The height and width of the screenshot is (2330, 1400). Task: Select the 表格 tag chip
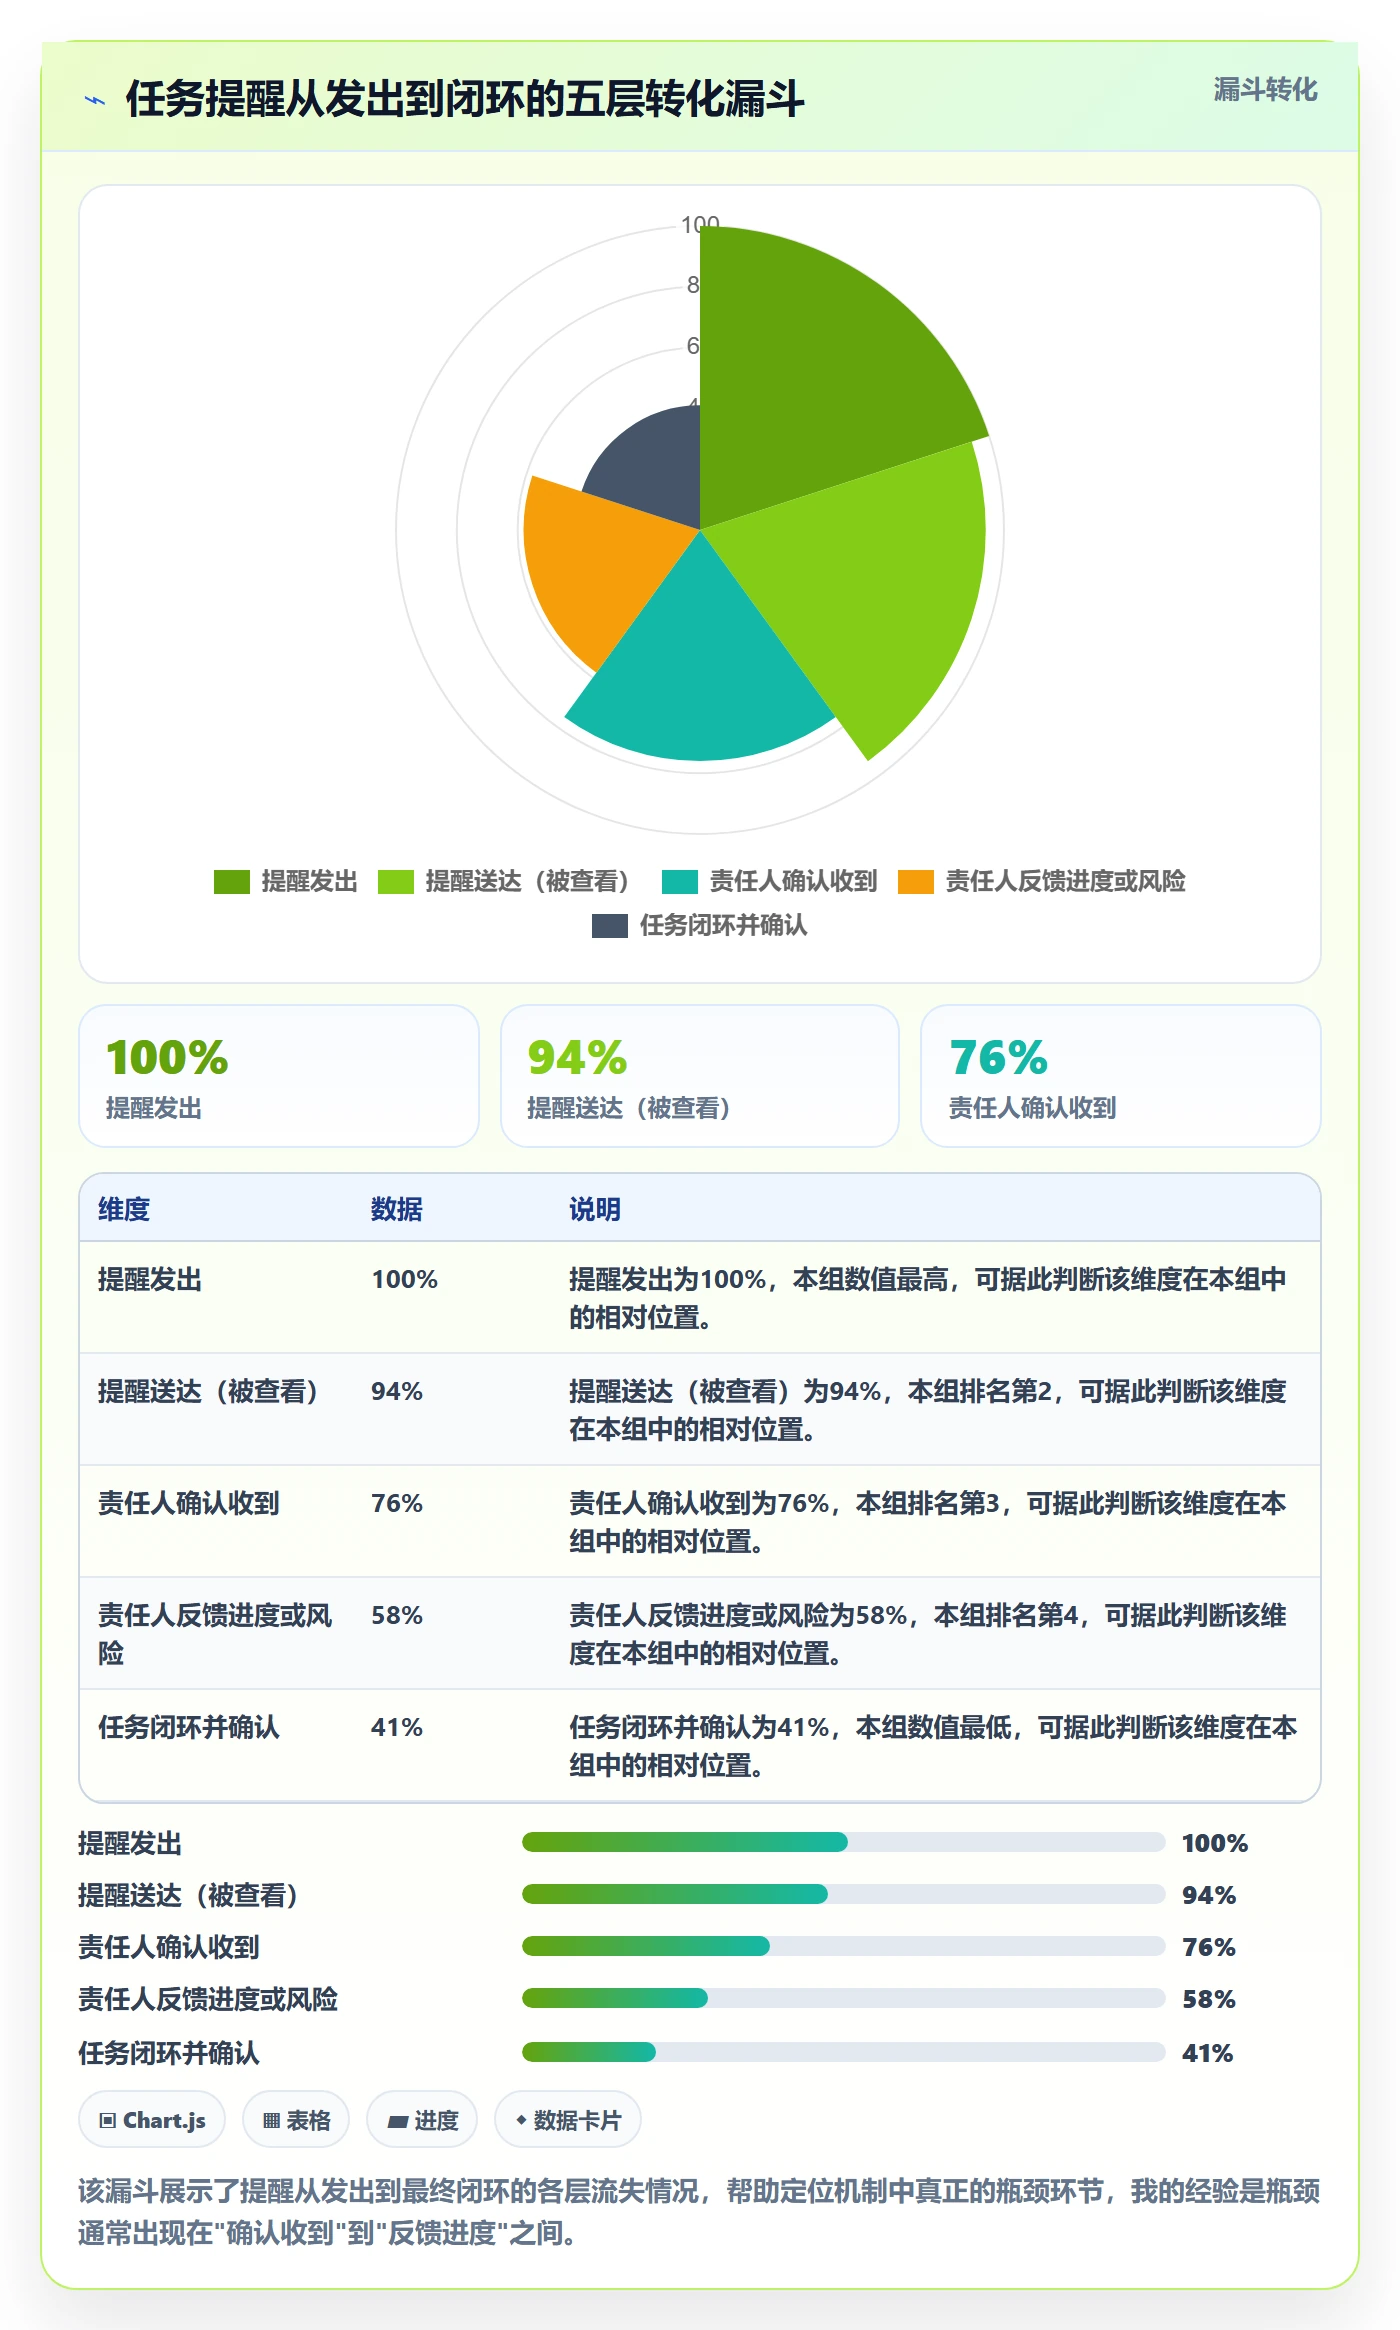[296, 2120]
